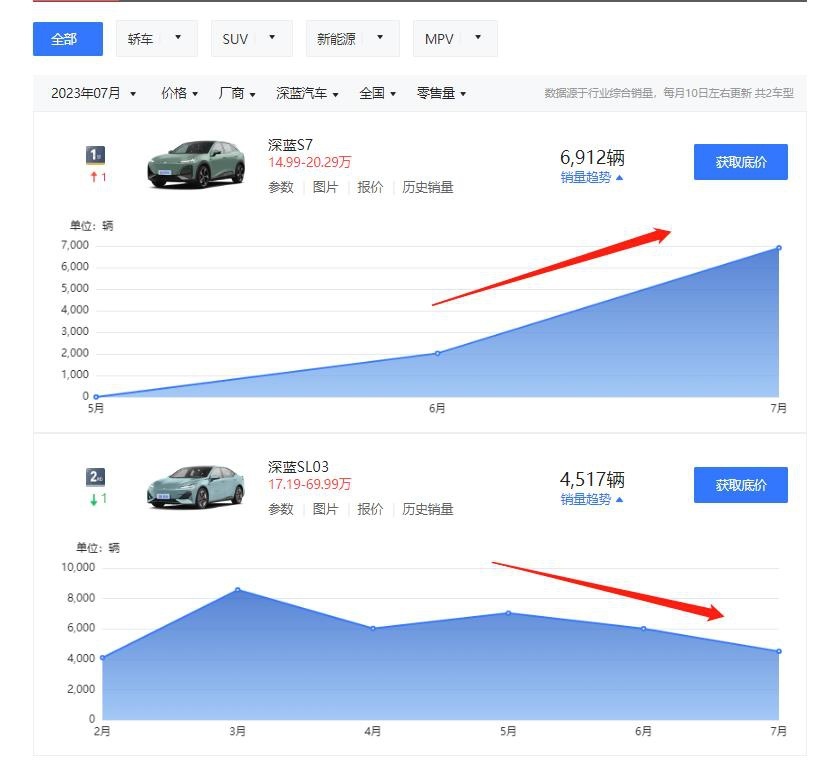Open the 价格 filter dropdown
Image resolution: width=825 pixels, height=760 pixels.
[179, 94]
